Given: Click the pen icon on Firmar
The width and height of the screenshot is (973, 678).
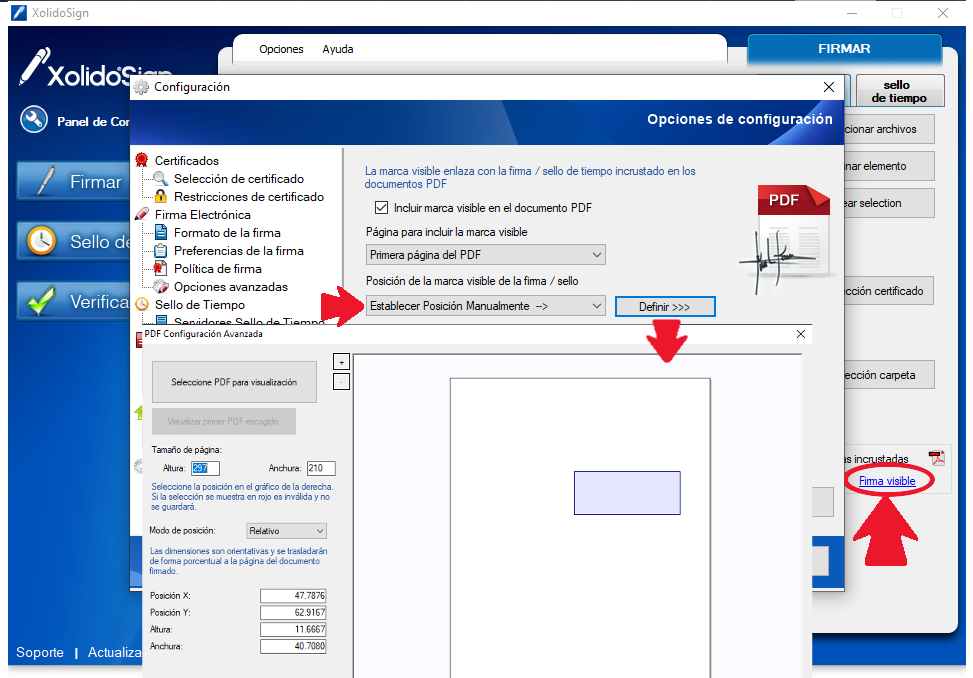Looking at the screenshot, I should pyautogui.click(x=42, y=181).
